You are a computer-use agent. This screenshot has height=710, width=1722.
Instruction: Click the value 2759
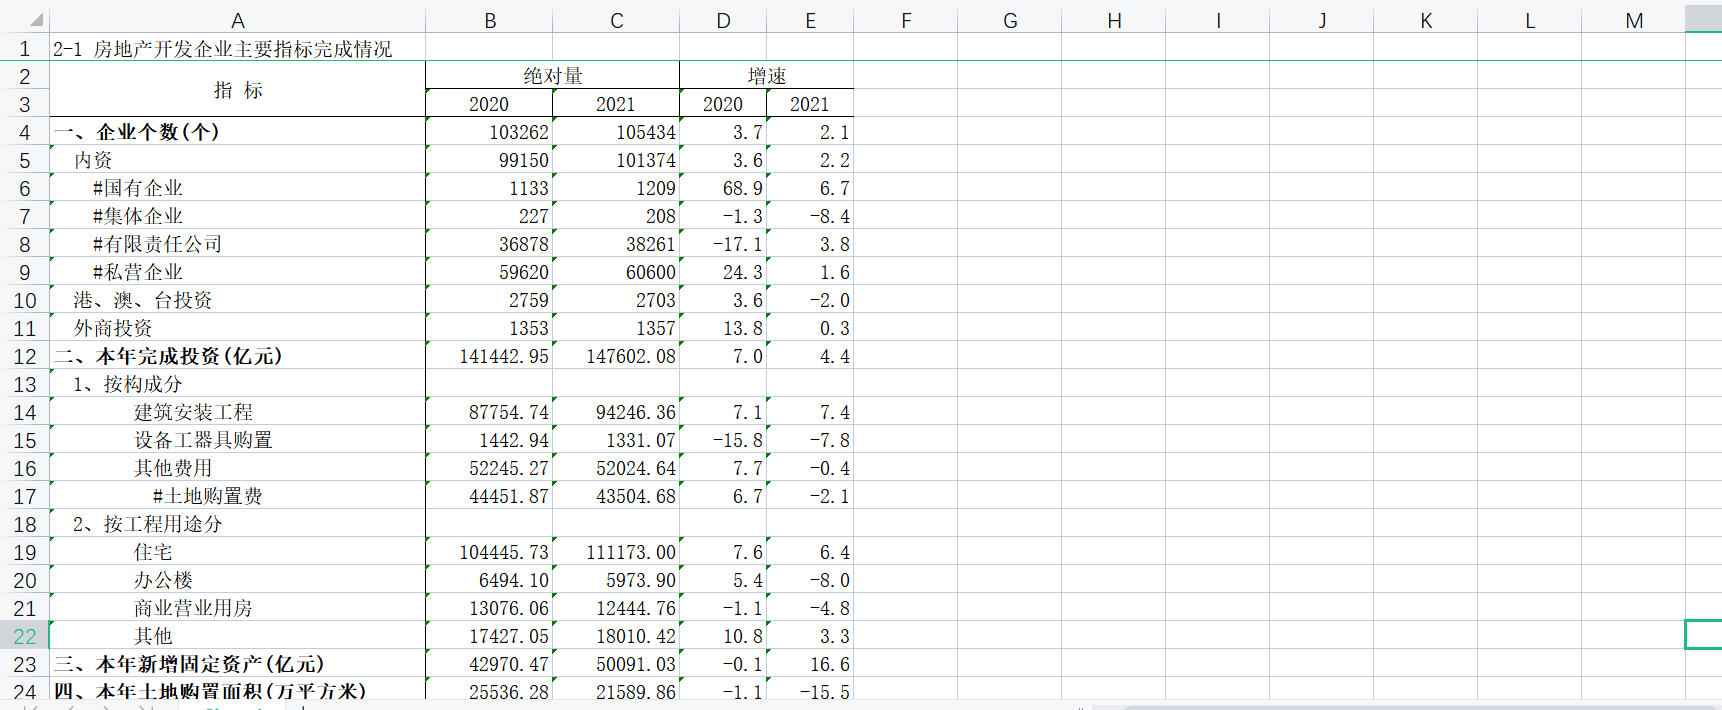[529, 300]
